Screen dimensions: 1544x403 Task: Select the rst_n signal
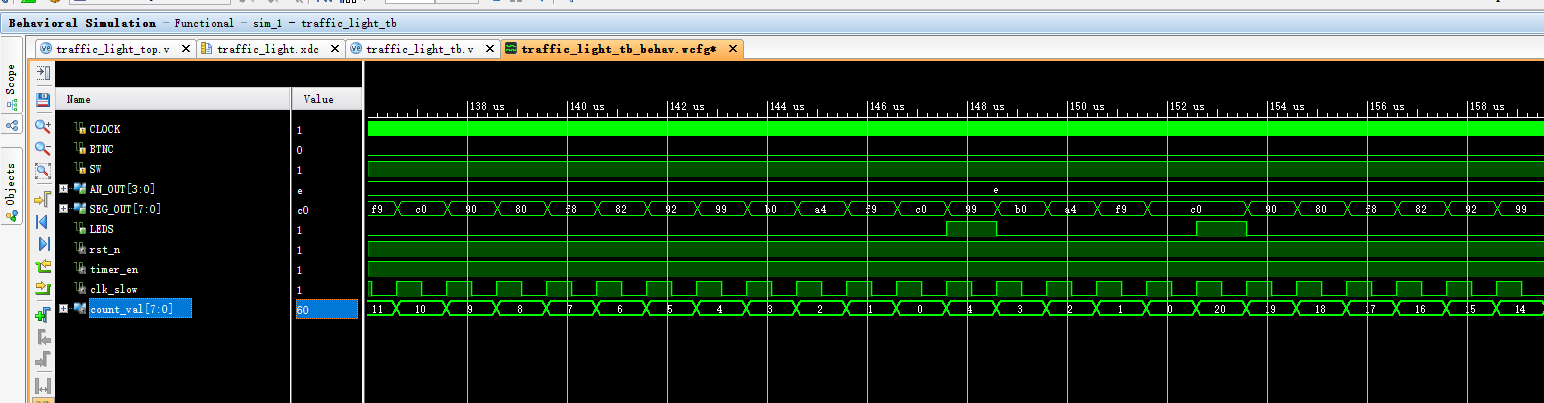pyautogui.click(x=104, y=249)
